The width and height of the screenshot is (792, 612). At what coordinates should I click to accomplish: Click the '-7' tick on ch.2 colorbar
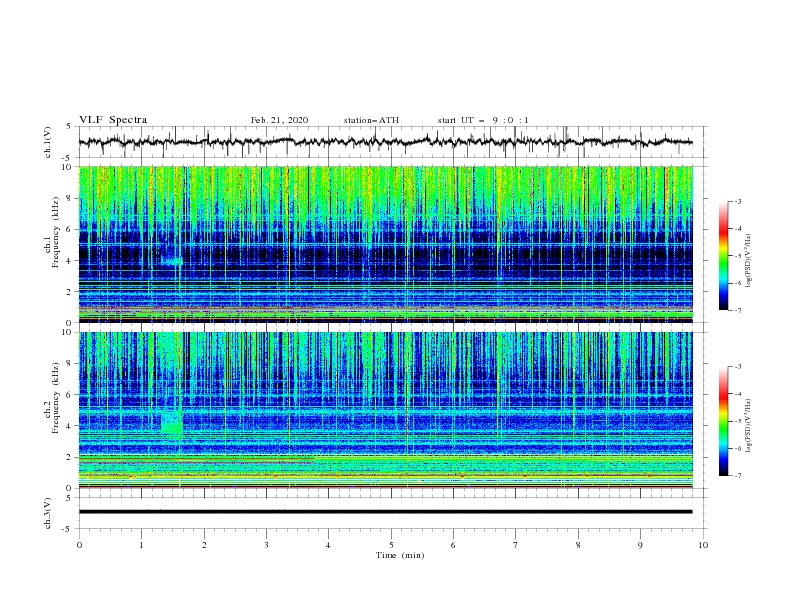738,476
